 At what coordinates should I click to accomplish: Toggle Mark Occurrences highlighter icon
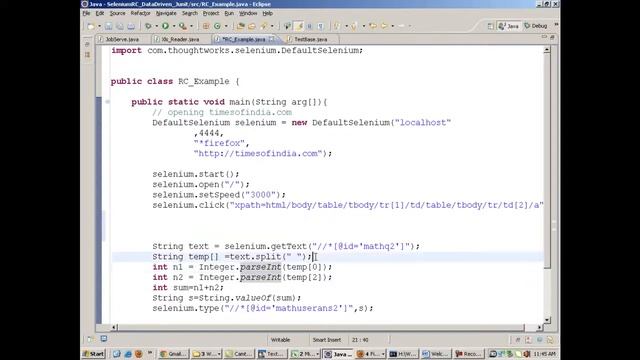(x=299, y=26)
